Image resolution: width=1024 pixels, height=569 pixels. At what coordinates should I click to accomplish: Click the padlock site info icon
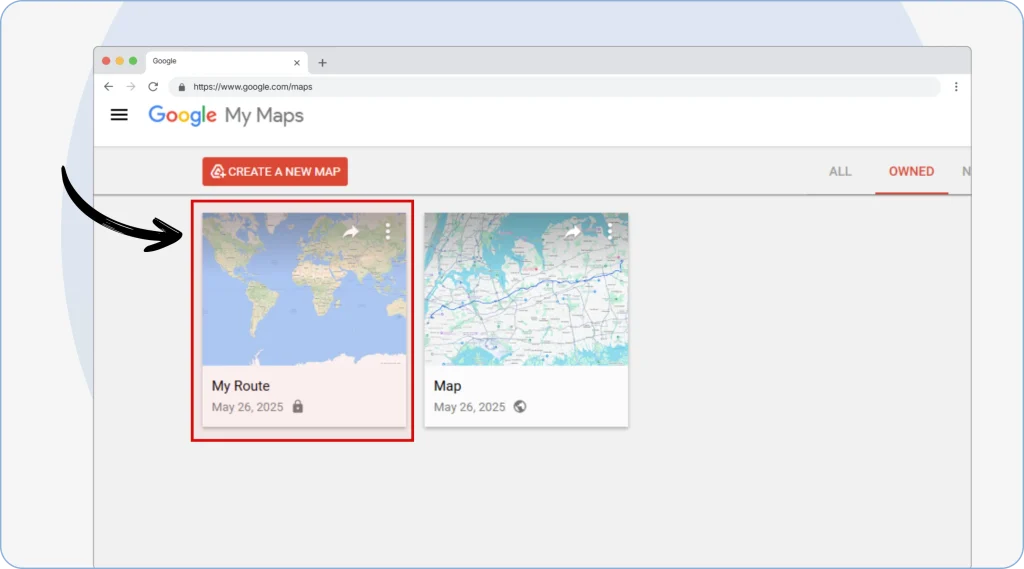point(182,87)
